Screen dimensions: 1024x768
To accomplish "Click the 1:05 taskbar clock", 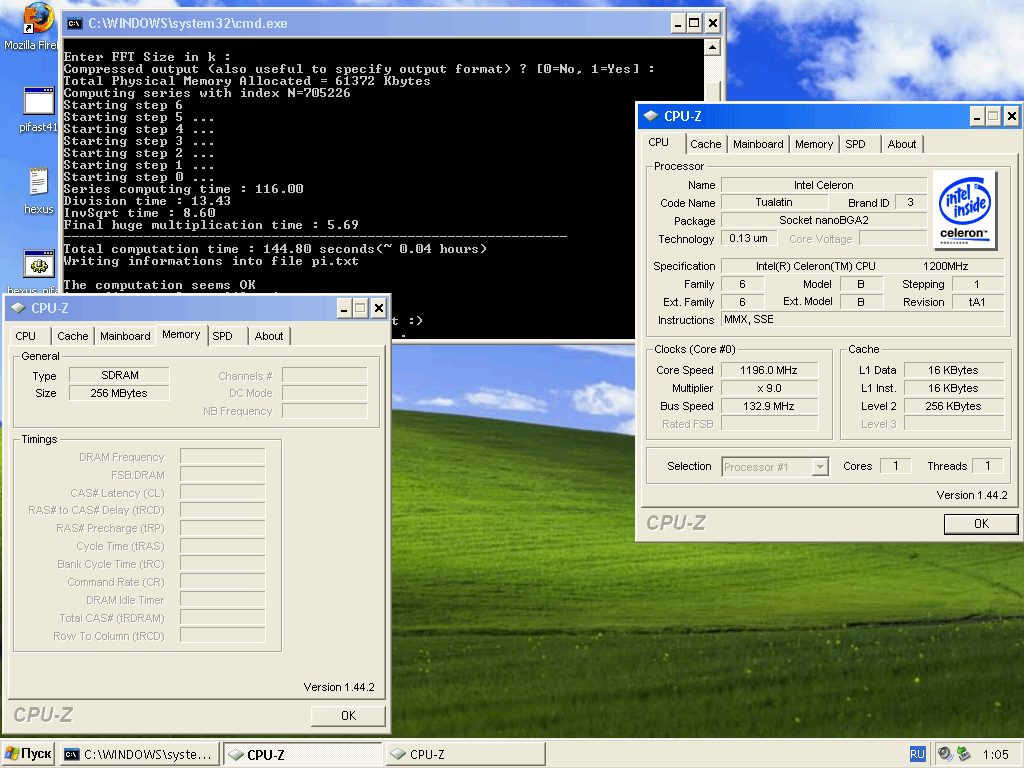I will click(995, 755).
